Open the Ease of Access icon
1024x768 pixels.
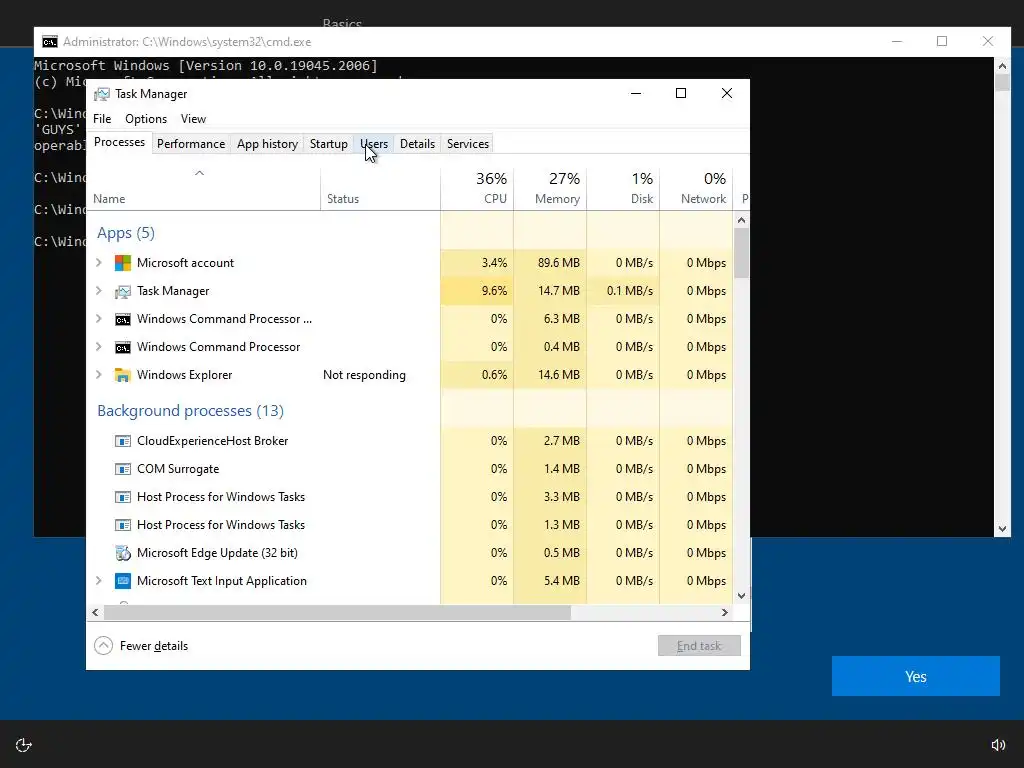[24, 745]
